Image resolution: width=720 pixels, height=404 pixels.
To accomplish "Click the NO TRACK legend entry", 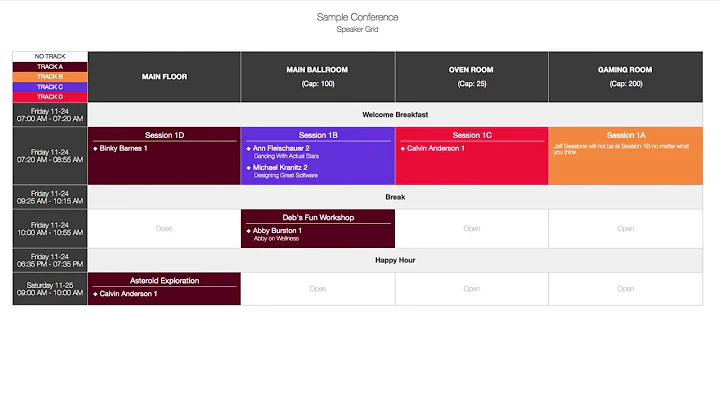I will pyautogui.click(x=50, y=56).
